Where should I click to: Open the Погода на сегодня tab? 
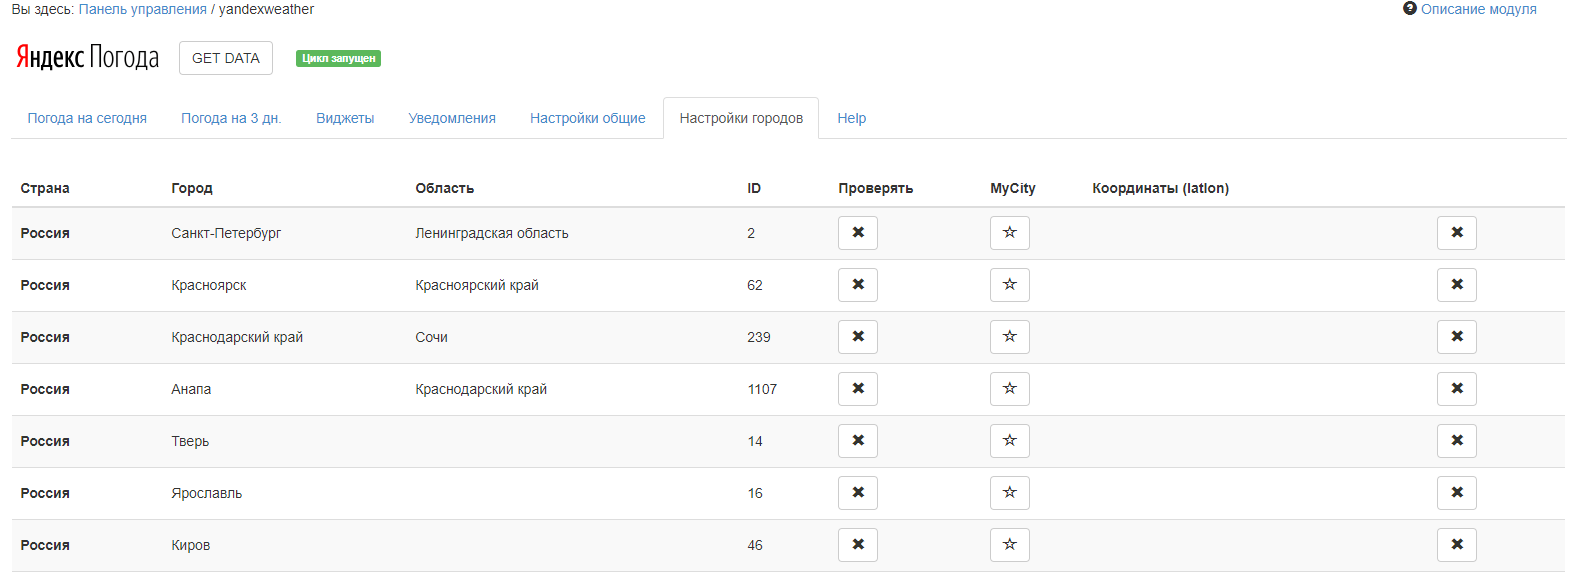(87, 118)
